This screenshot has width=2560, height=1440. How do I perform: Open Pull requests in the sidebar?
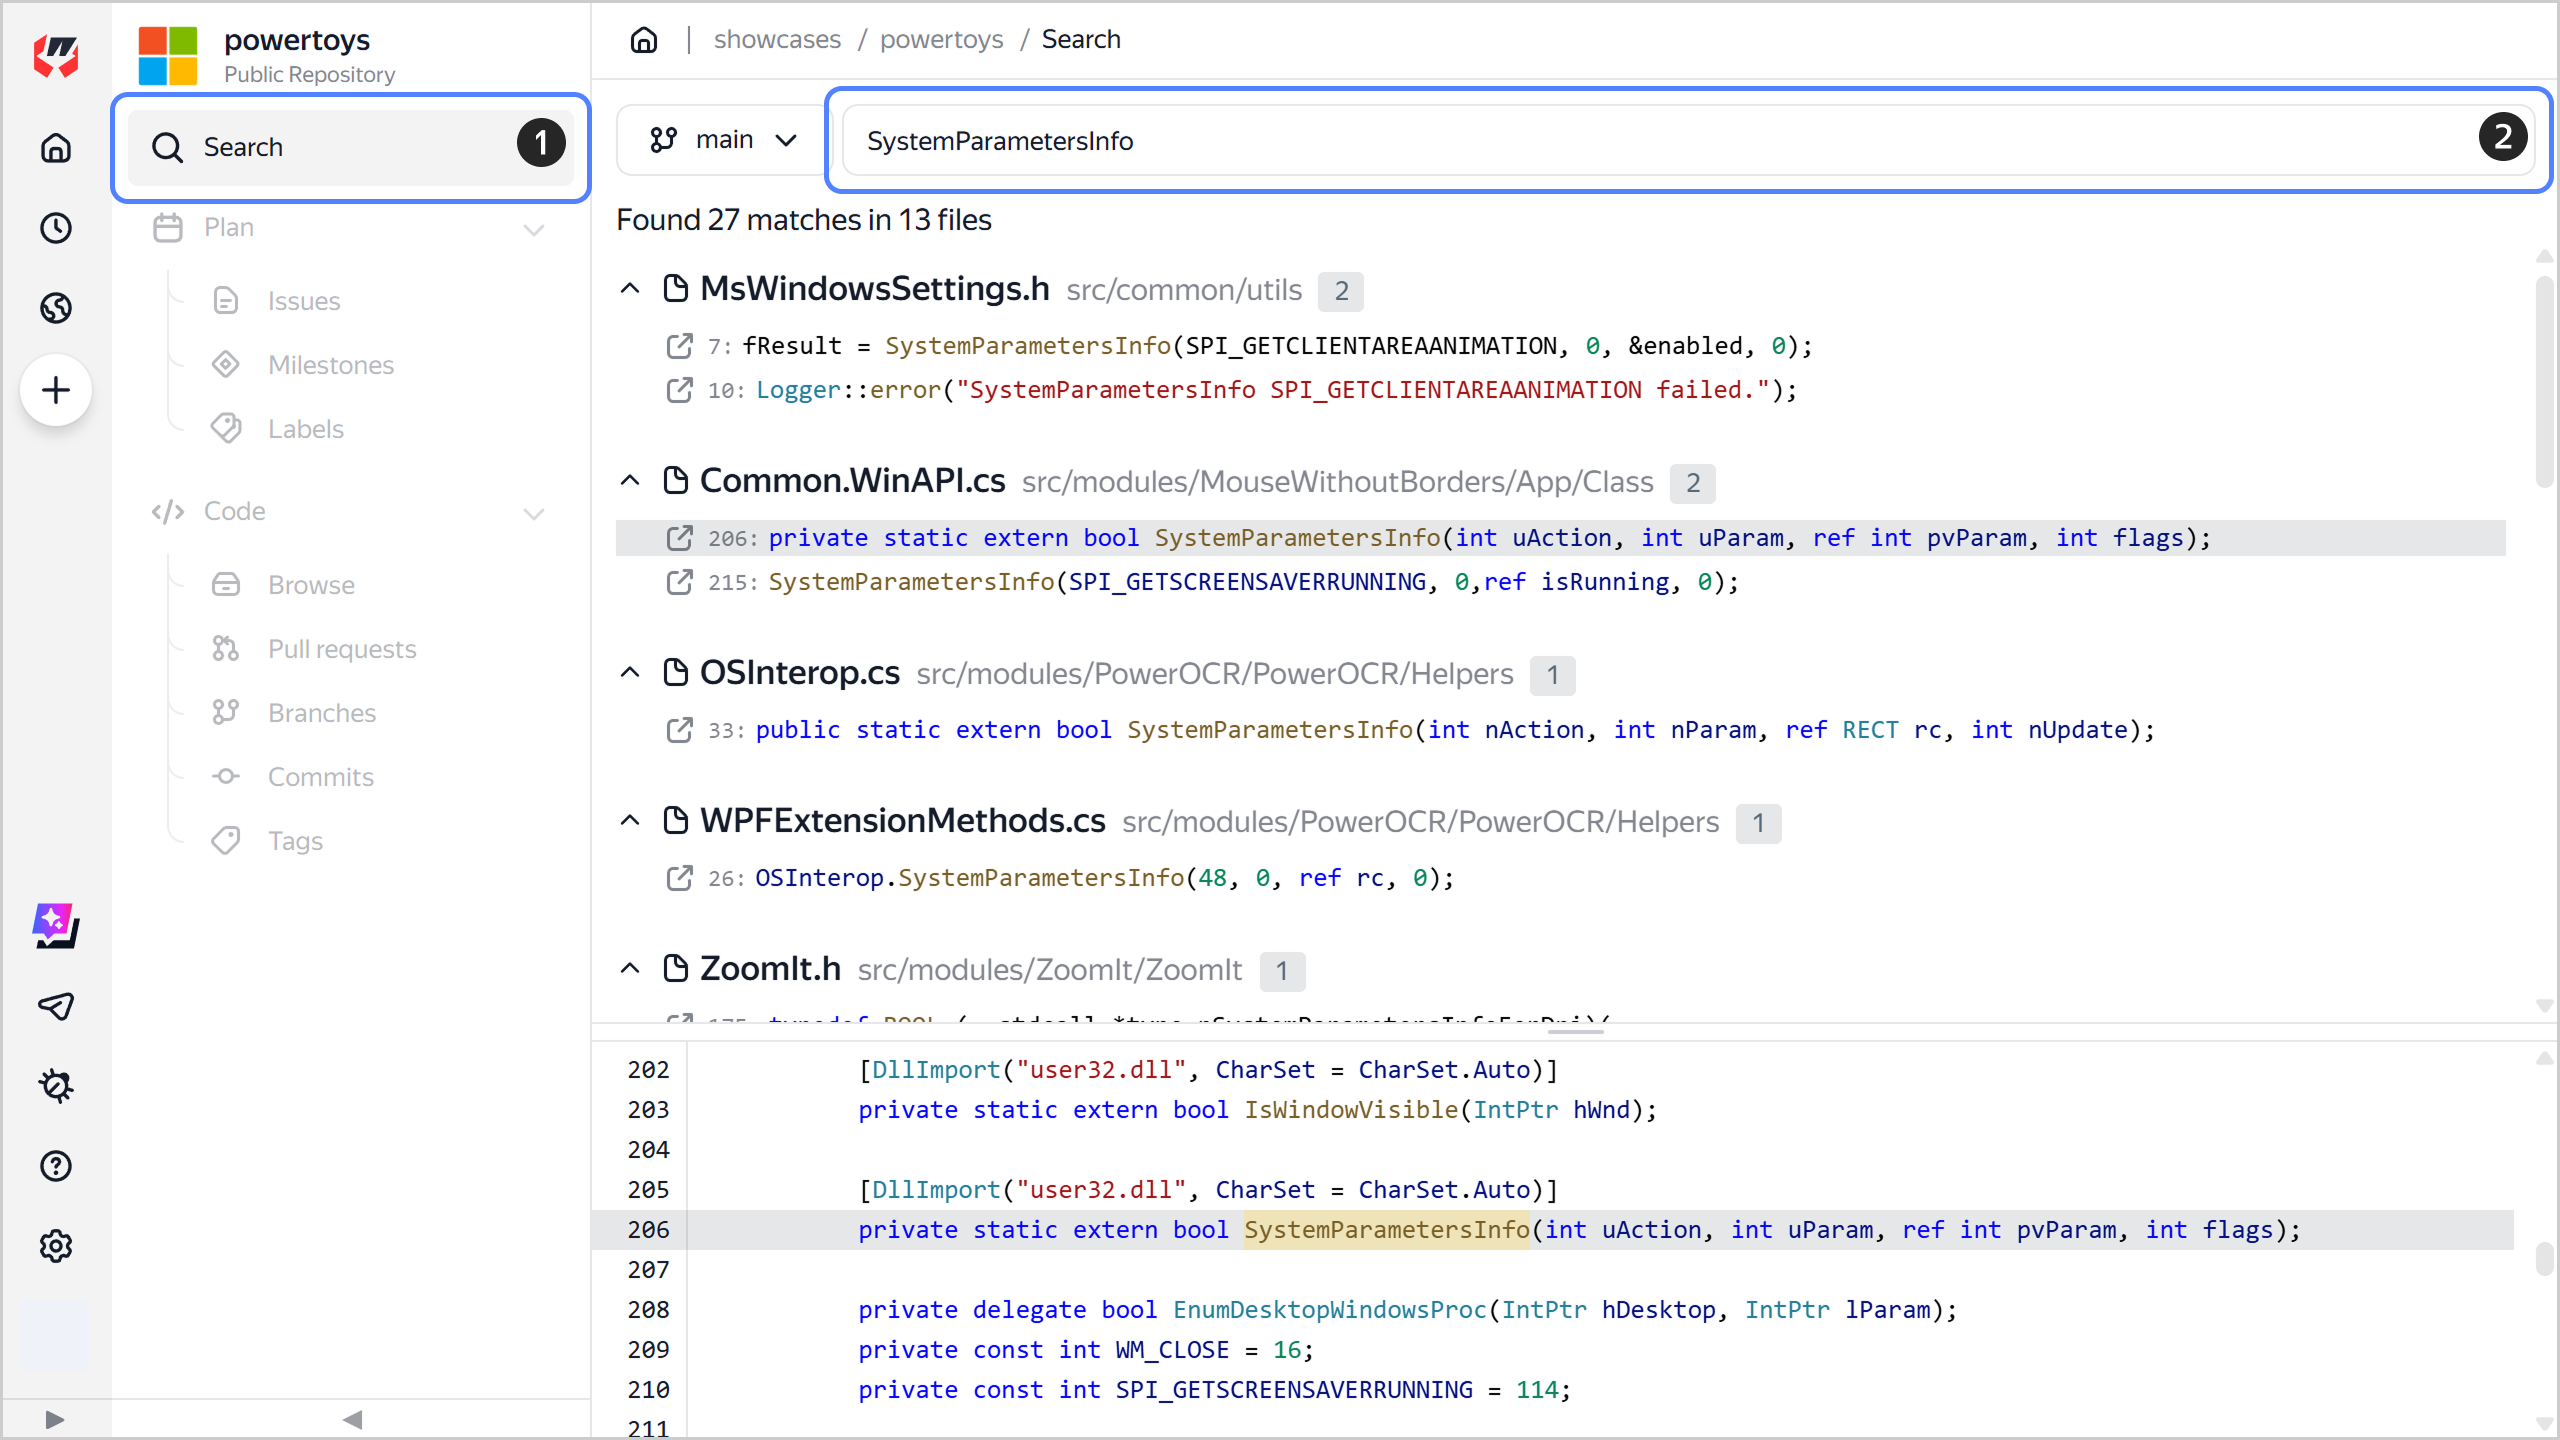click(x=340, y=648)
